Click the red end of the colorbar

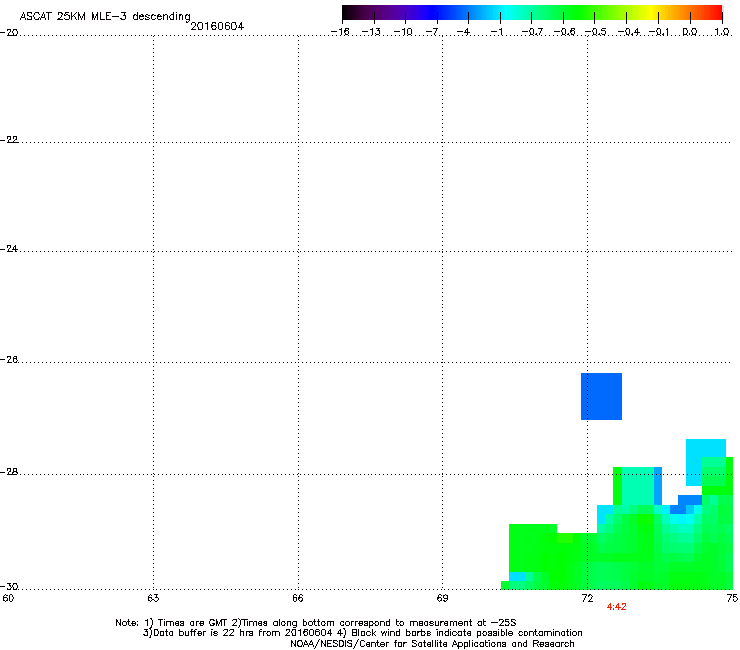[x=713, y=12]
